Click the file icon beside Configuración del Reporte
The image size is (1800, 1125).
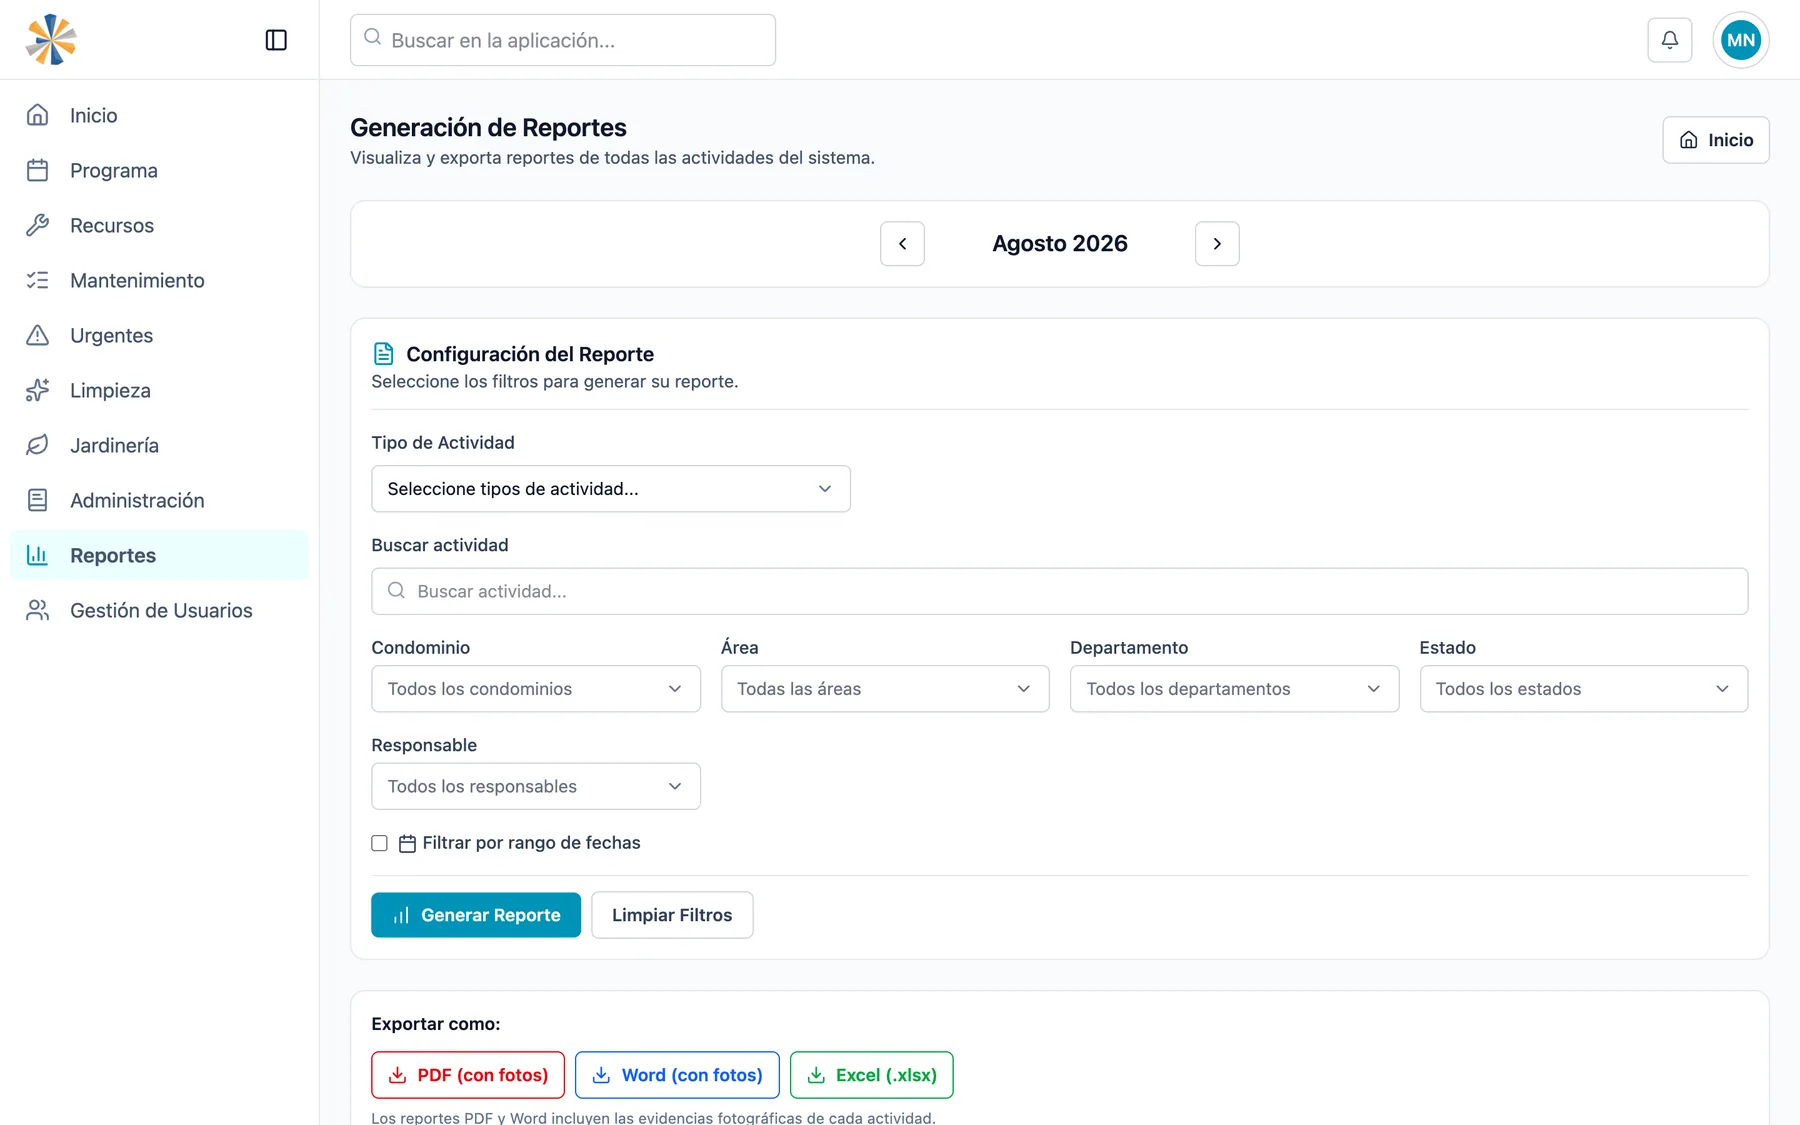pyautogui.click(x=383, y=353)
